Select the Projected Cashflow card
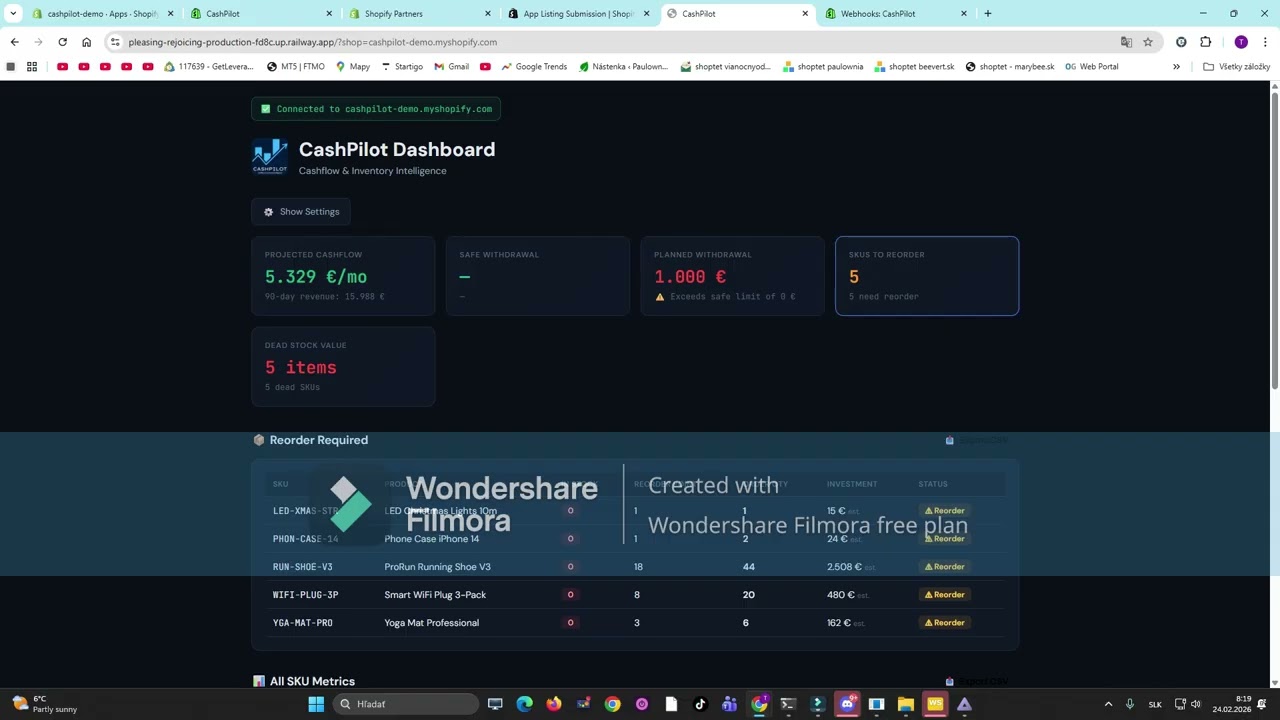 [x=343, y=276]
